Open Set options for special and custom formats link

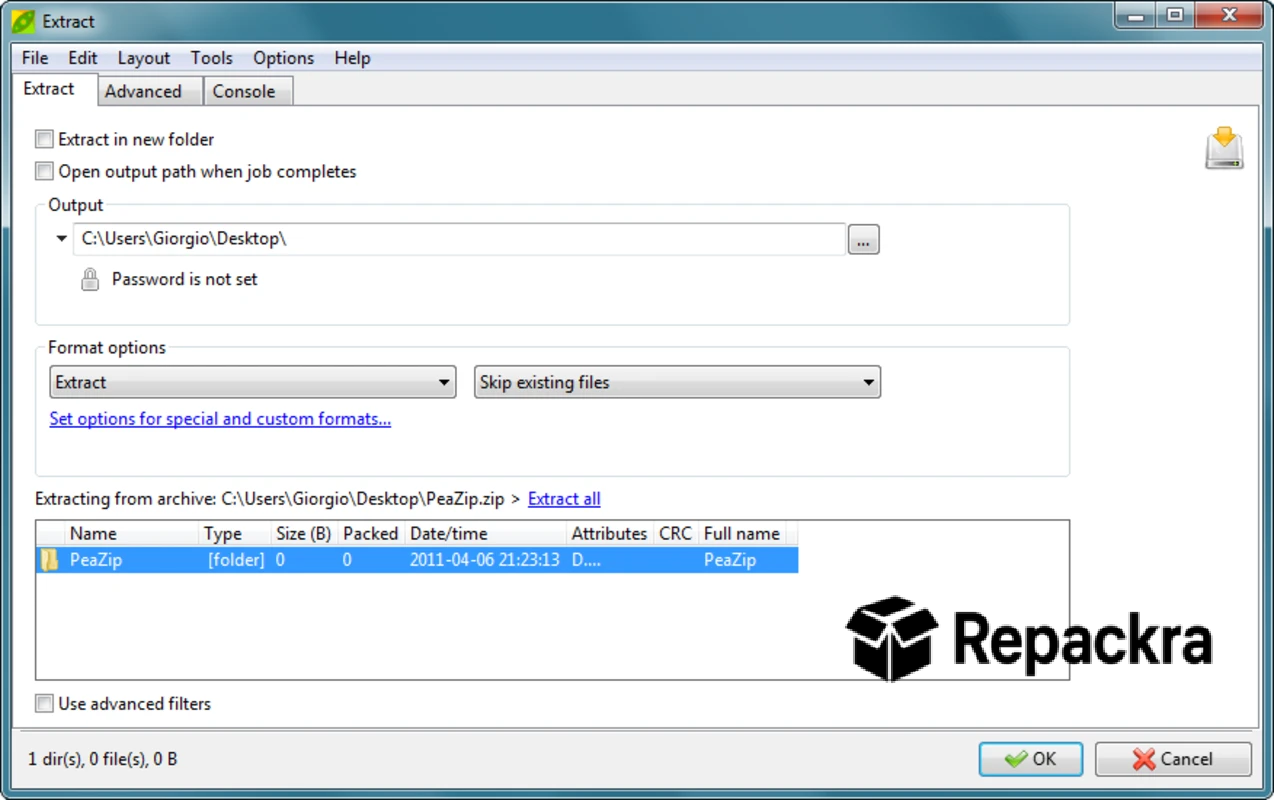(x=220, y=419)
